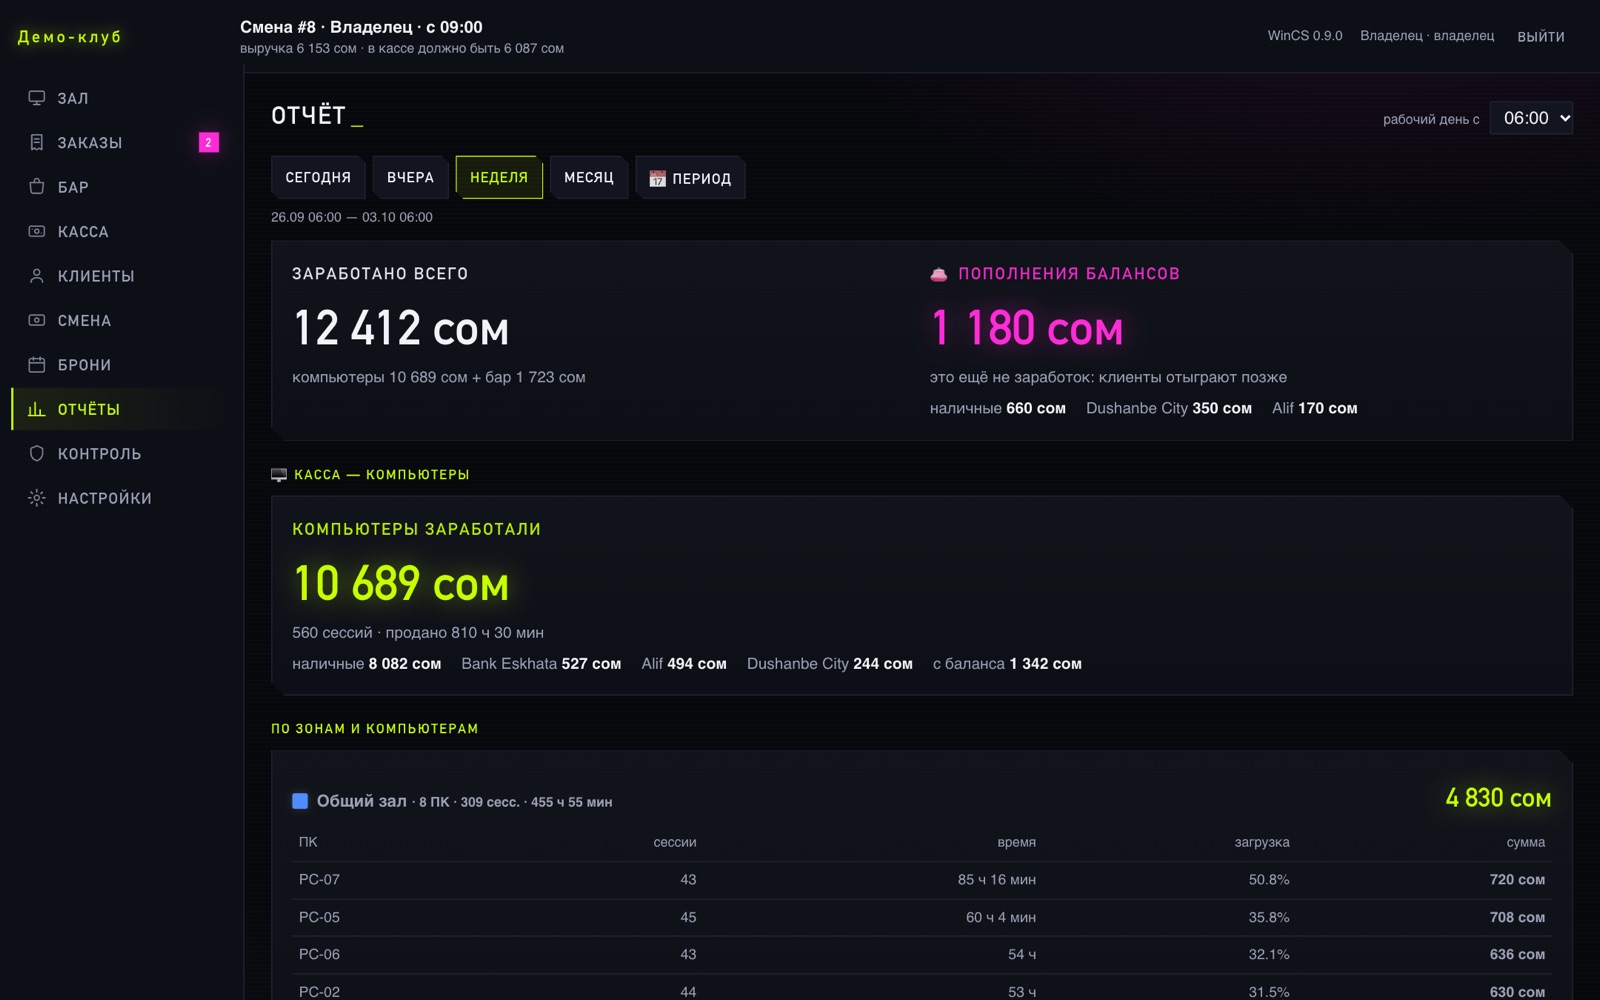Switch report to ВЧЕРА tab

(410, 177)
